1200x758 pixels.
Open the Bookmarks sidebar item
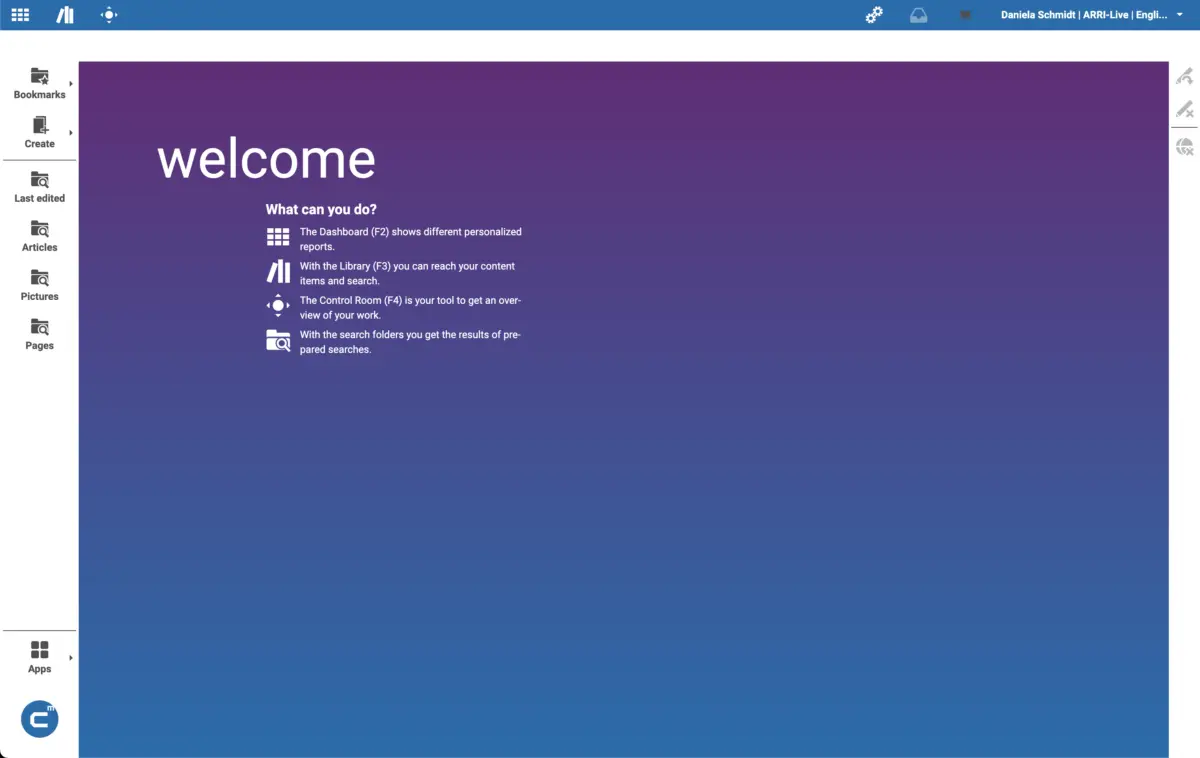39,84
